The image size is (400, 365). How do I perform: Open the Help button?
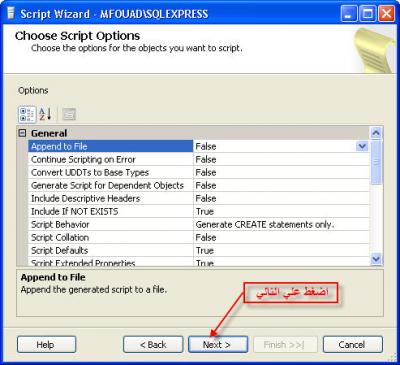tap(46, 344)
